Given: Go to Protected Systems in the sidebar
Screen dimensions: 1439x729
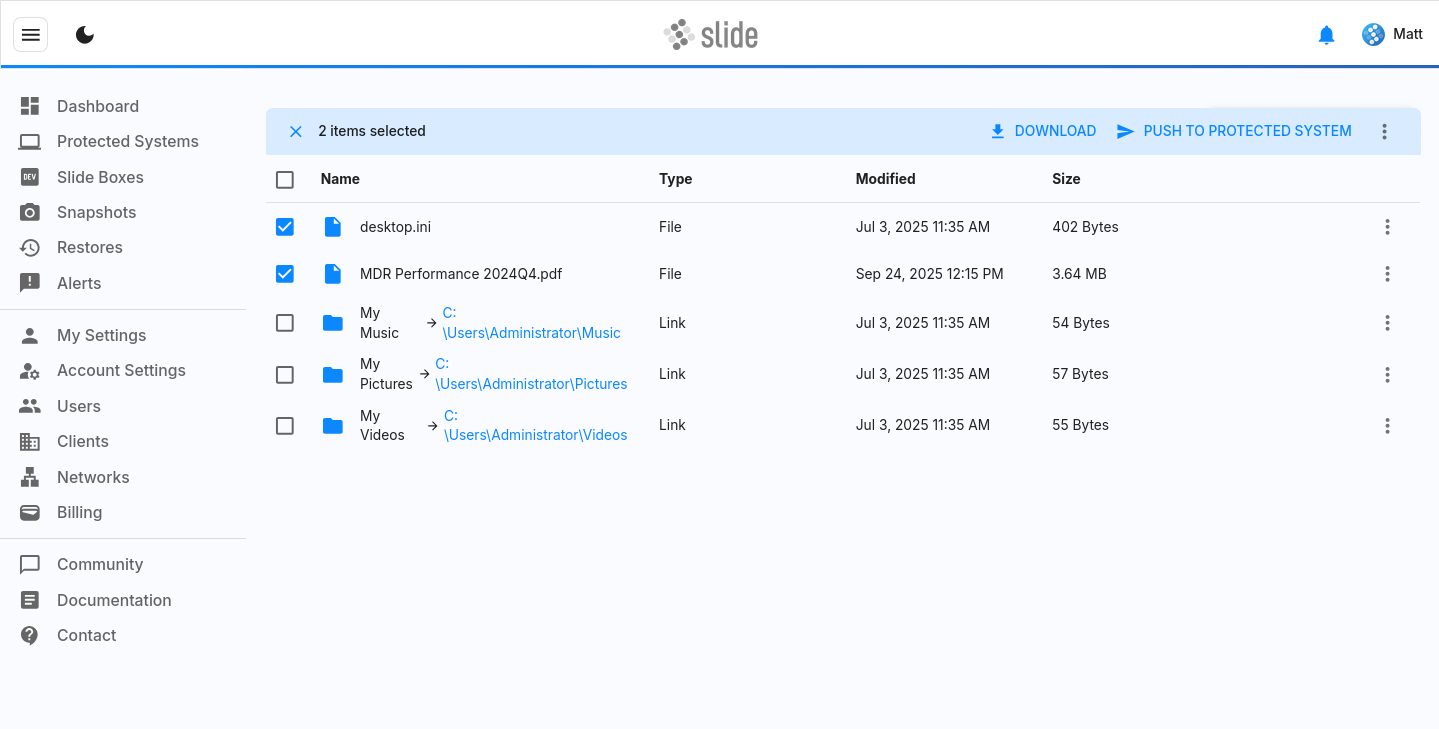Looking at the screenshot, I should [x=127, y=141].
